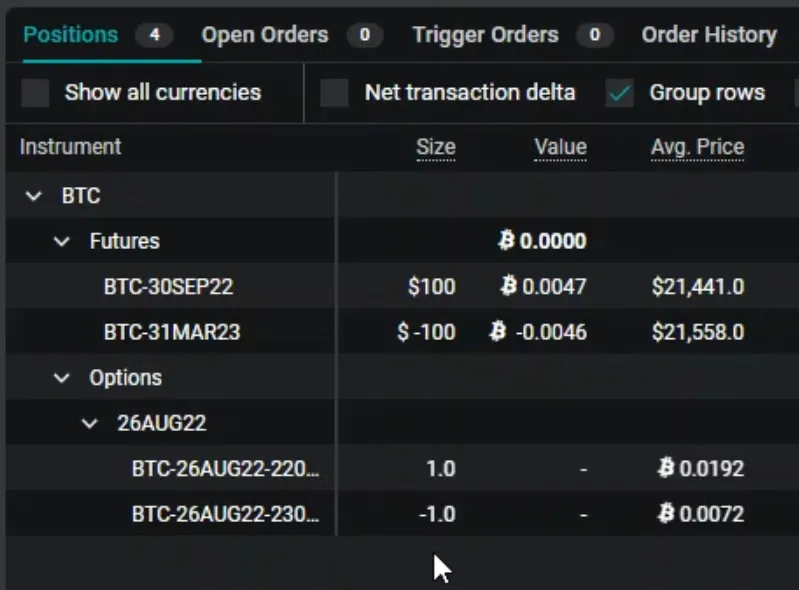Image resolution: width=799 pixels, height=590 pixels.
Task: Click the 0.0072 average price cell
Action: pos(701,514)
